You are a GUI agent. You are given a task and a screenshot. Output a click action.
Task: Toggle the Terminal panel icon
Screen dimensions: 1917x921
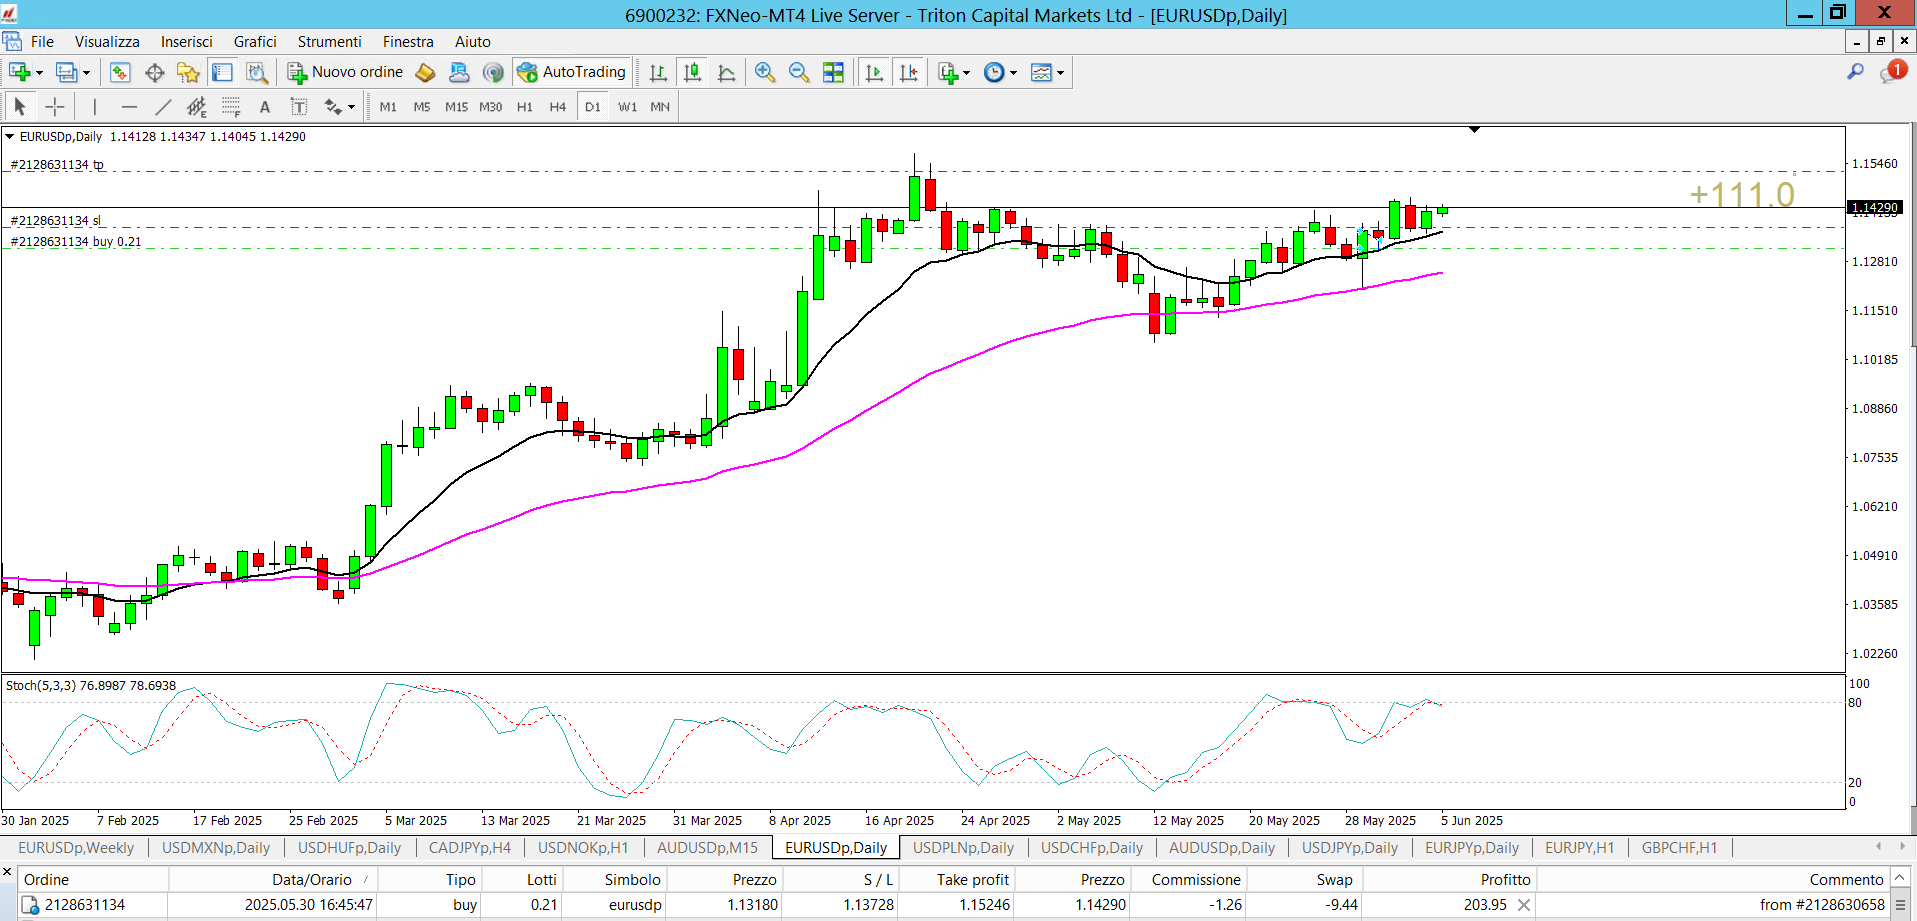click(x=222, y=72)
